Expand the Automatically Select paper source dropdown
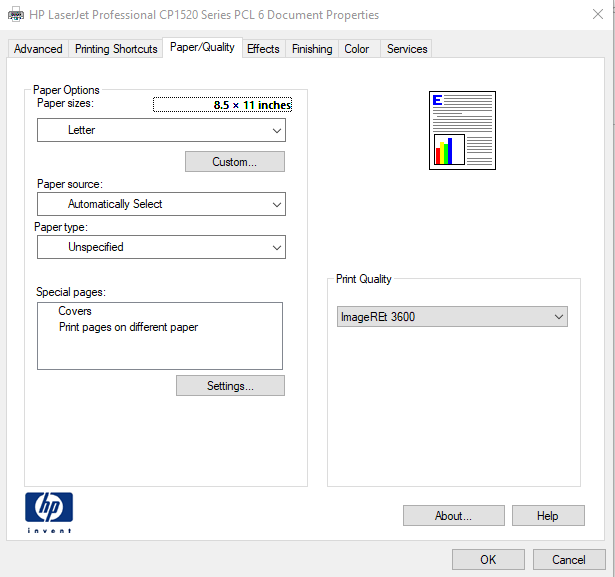The width and height of the screenshot is (615, 577). [x=161, y=204]
